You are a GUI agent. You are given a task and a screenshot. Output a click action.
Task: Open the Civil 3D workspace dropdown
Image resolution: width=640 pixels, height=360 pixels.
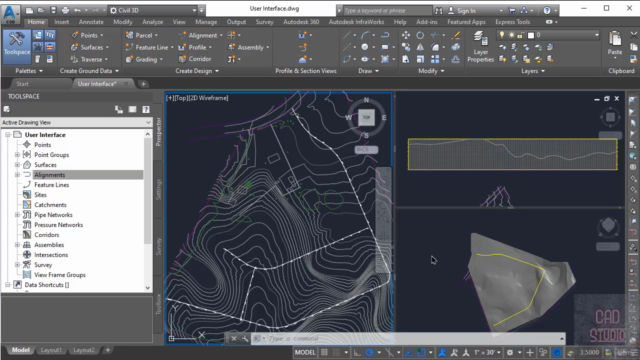coord(153,10)
